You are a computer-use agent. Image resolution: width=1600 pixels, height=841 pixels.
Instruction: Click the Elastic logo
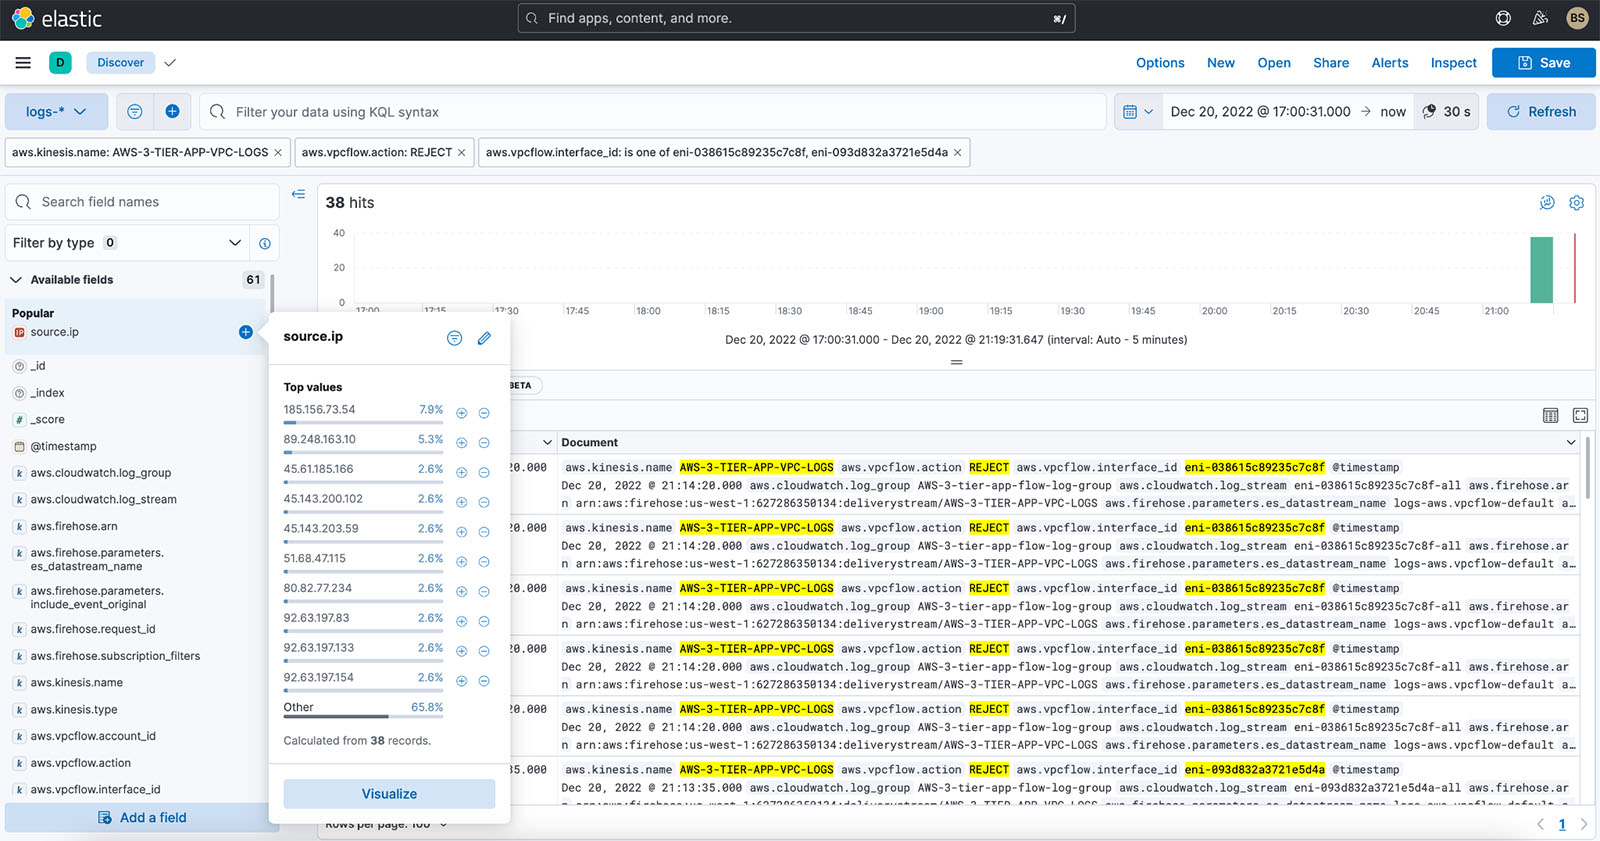(x=57, y=18)
